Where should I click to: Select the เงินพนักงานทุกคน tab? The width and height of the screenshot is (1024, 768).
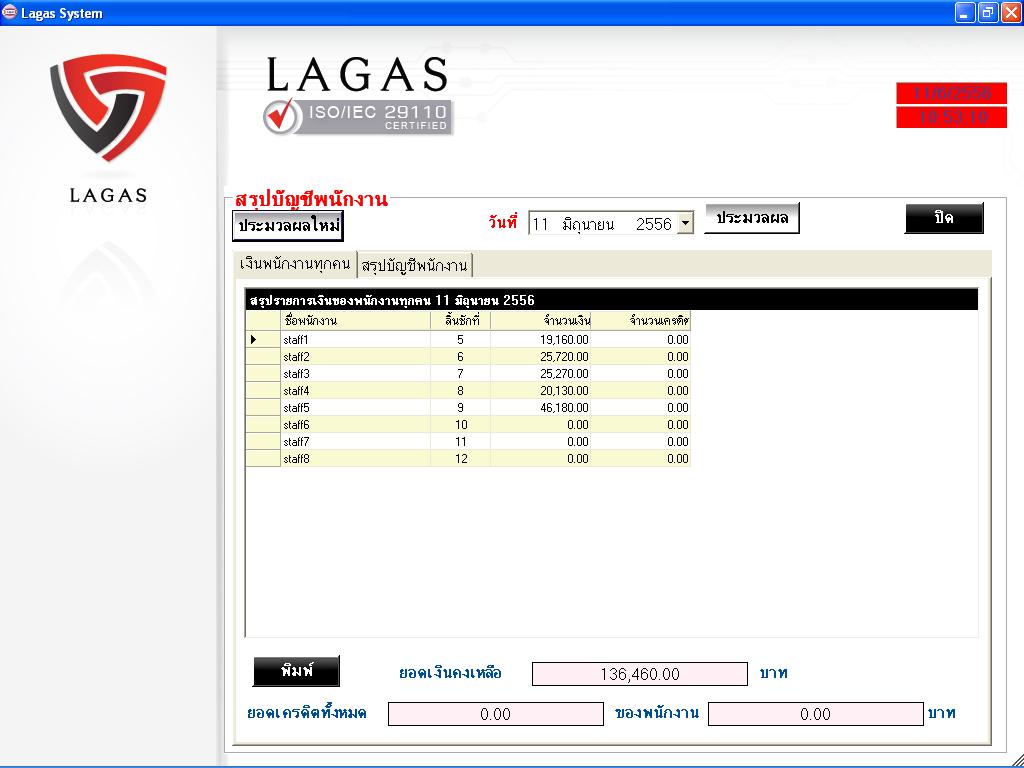click(x=294, y=264)
